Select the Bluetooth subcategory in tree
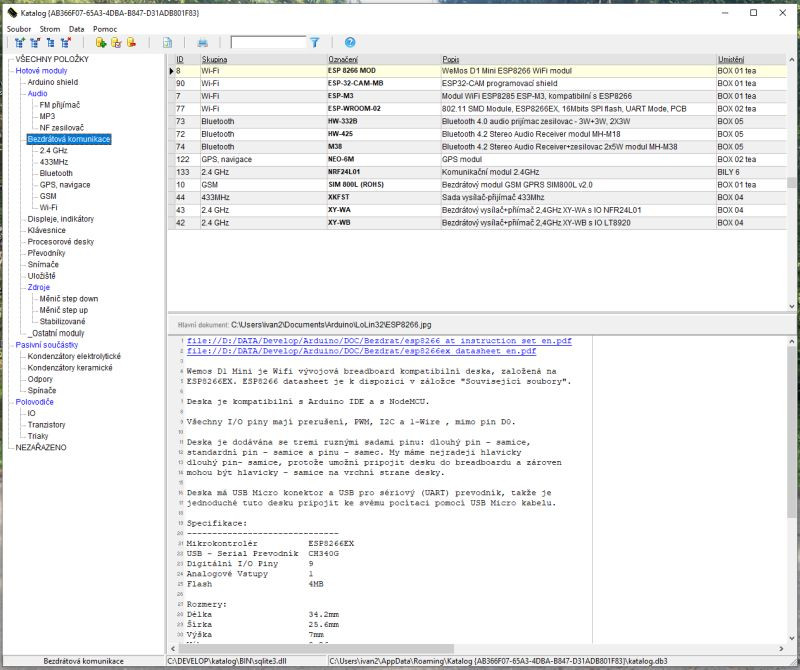Viewport: 800px width, 670px height. tap(56, 173)
